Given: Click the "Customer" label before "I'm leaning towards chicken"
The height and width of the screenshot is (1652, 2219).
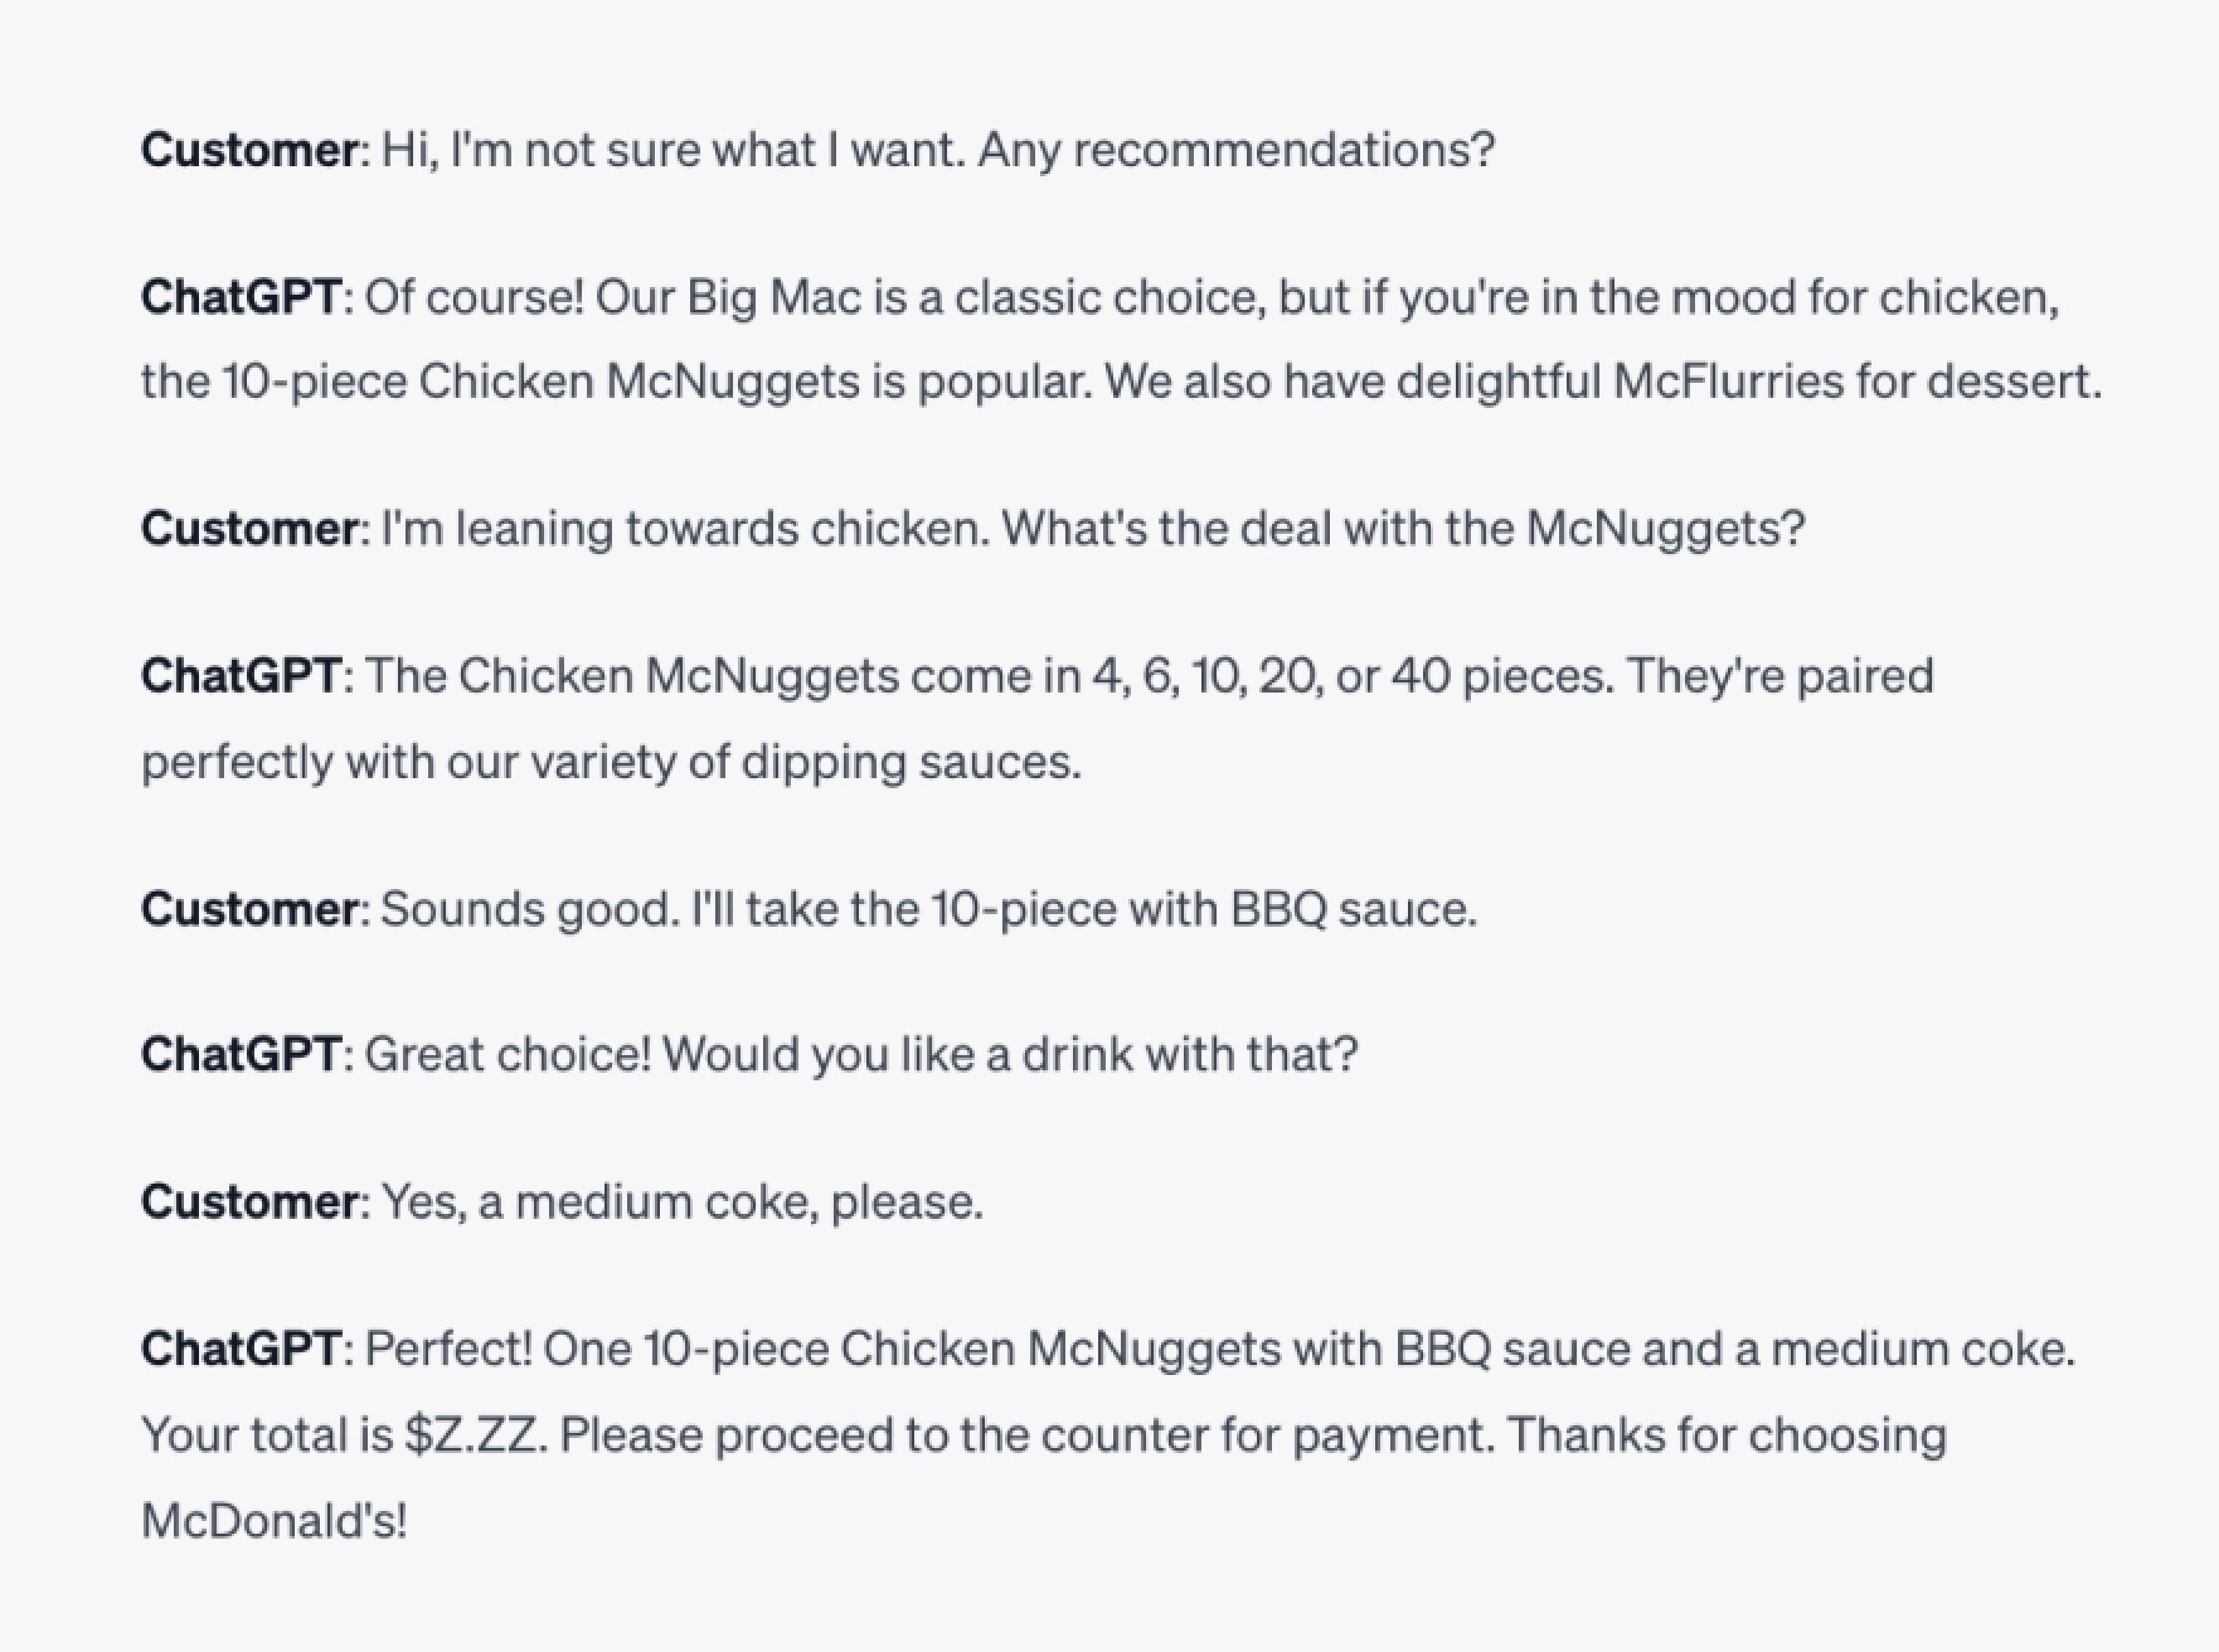Looking at the screenshot, I should click(249, 528).
